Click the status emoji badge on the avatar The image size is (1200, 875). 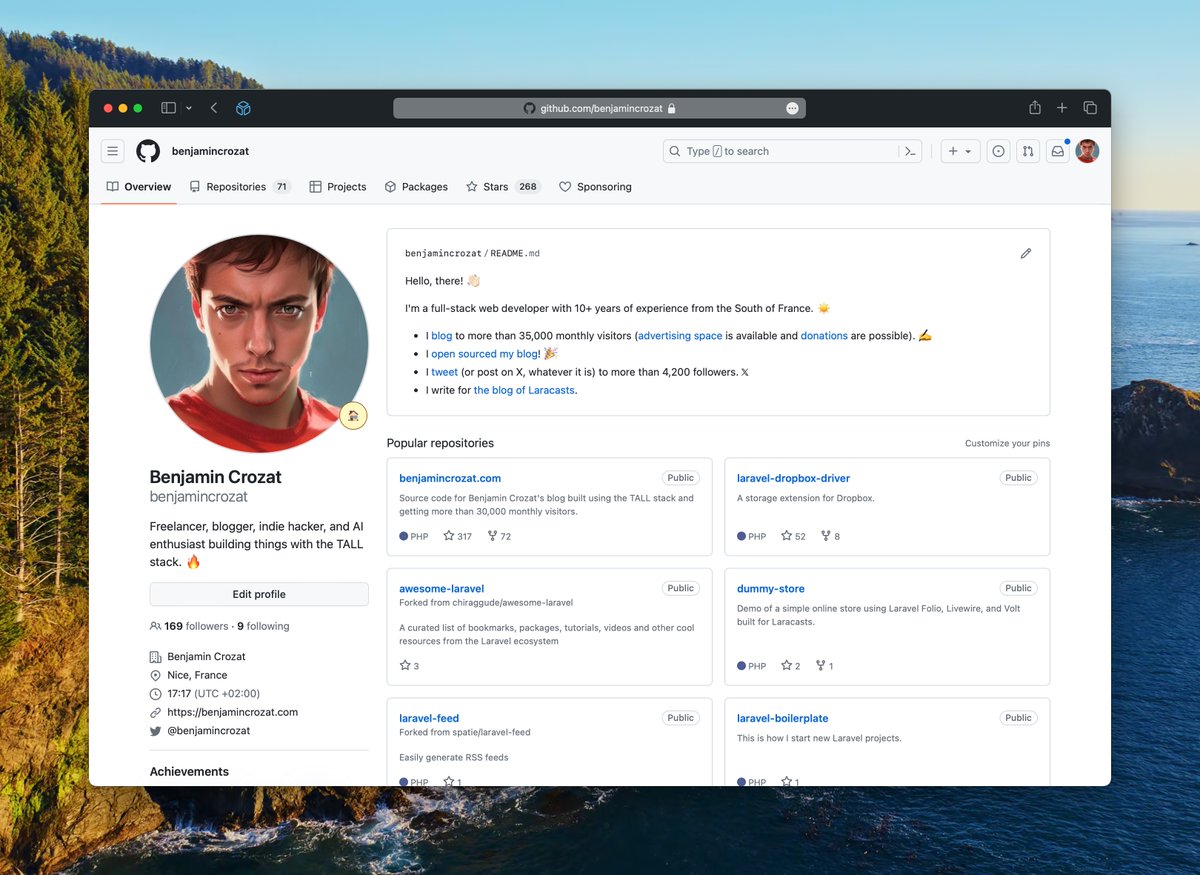[x=353, y=415]
